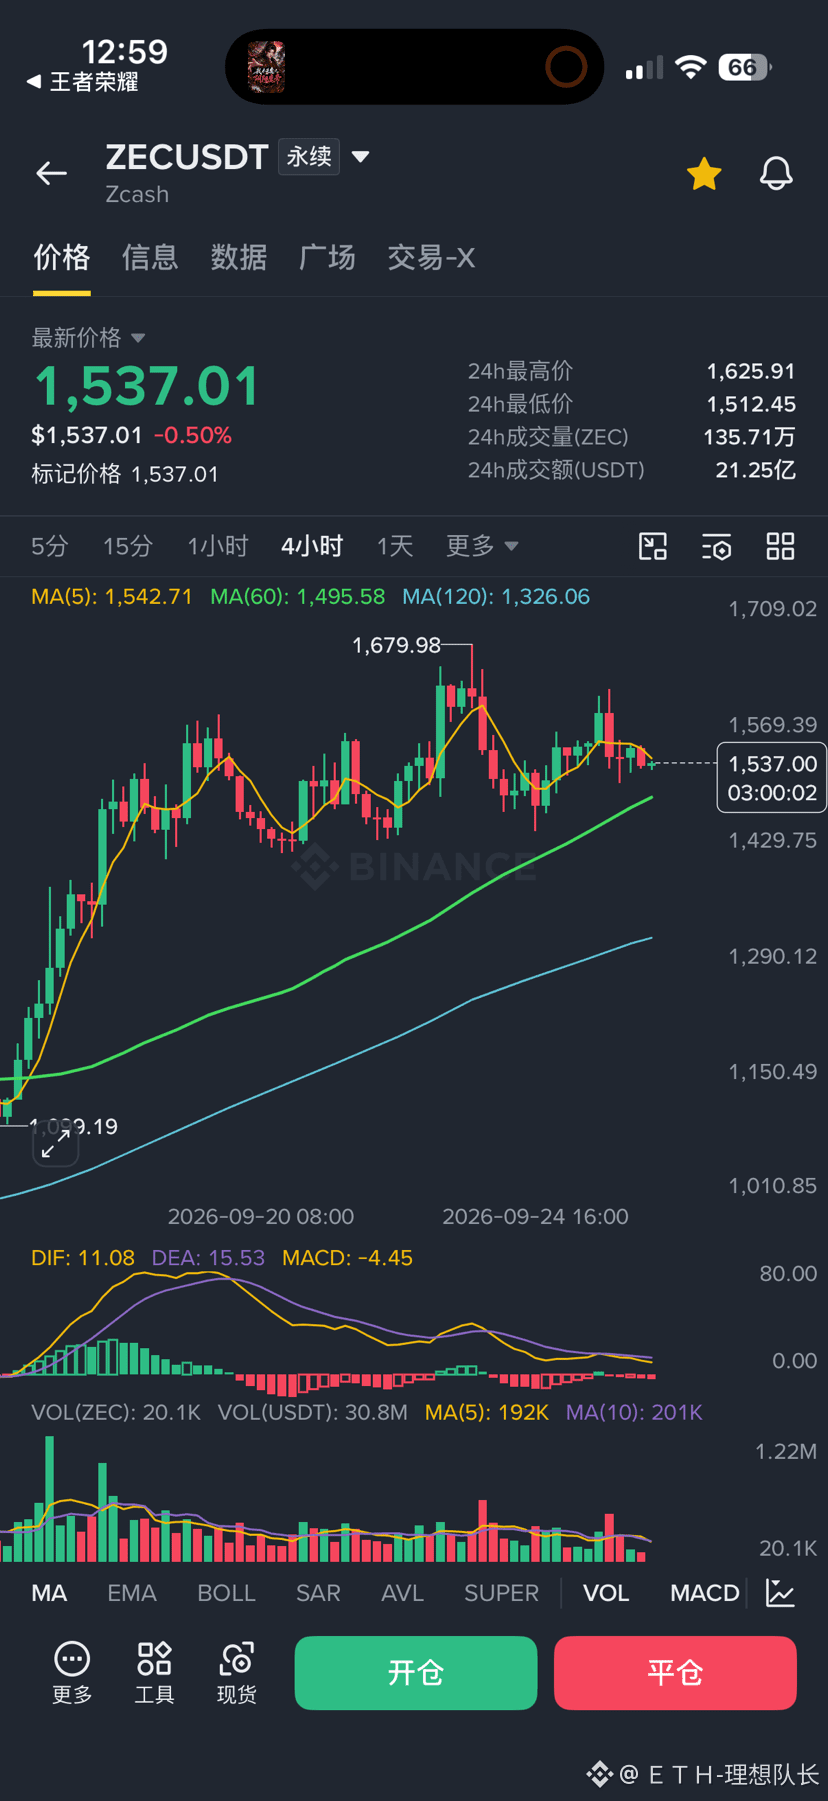828x1801 pixels.
Task: Open the 工具 tools icon
Action: 155,1673
